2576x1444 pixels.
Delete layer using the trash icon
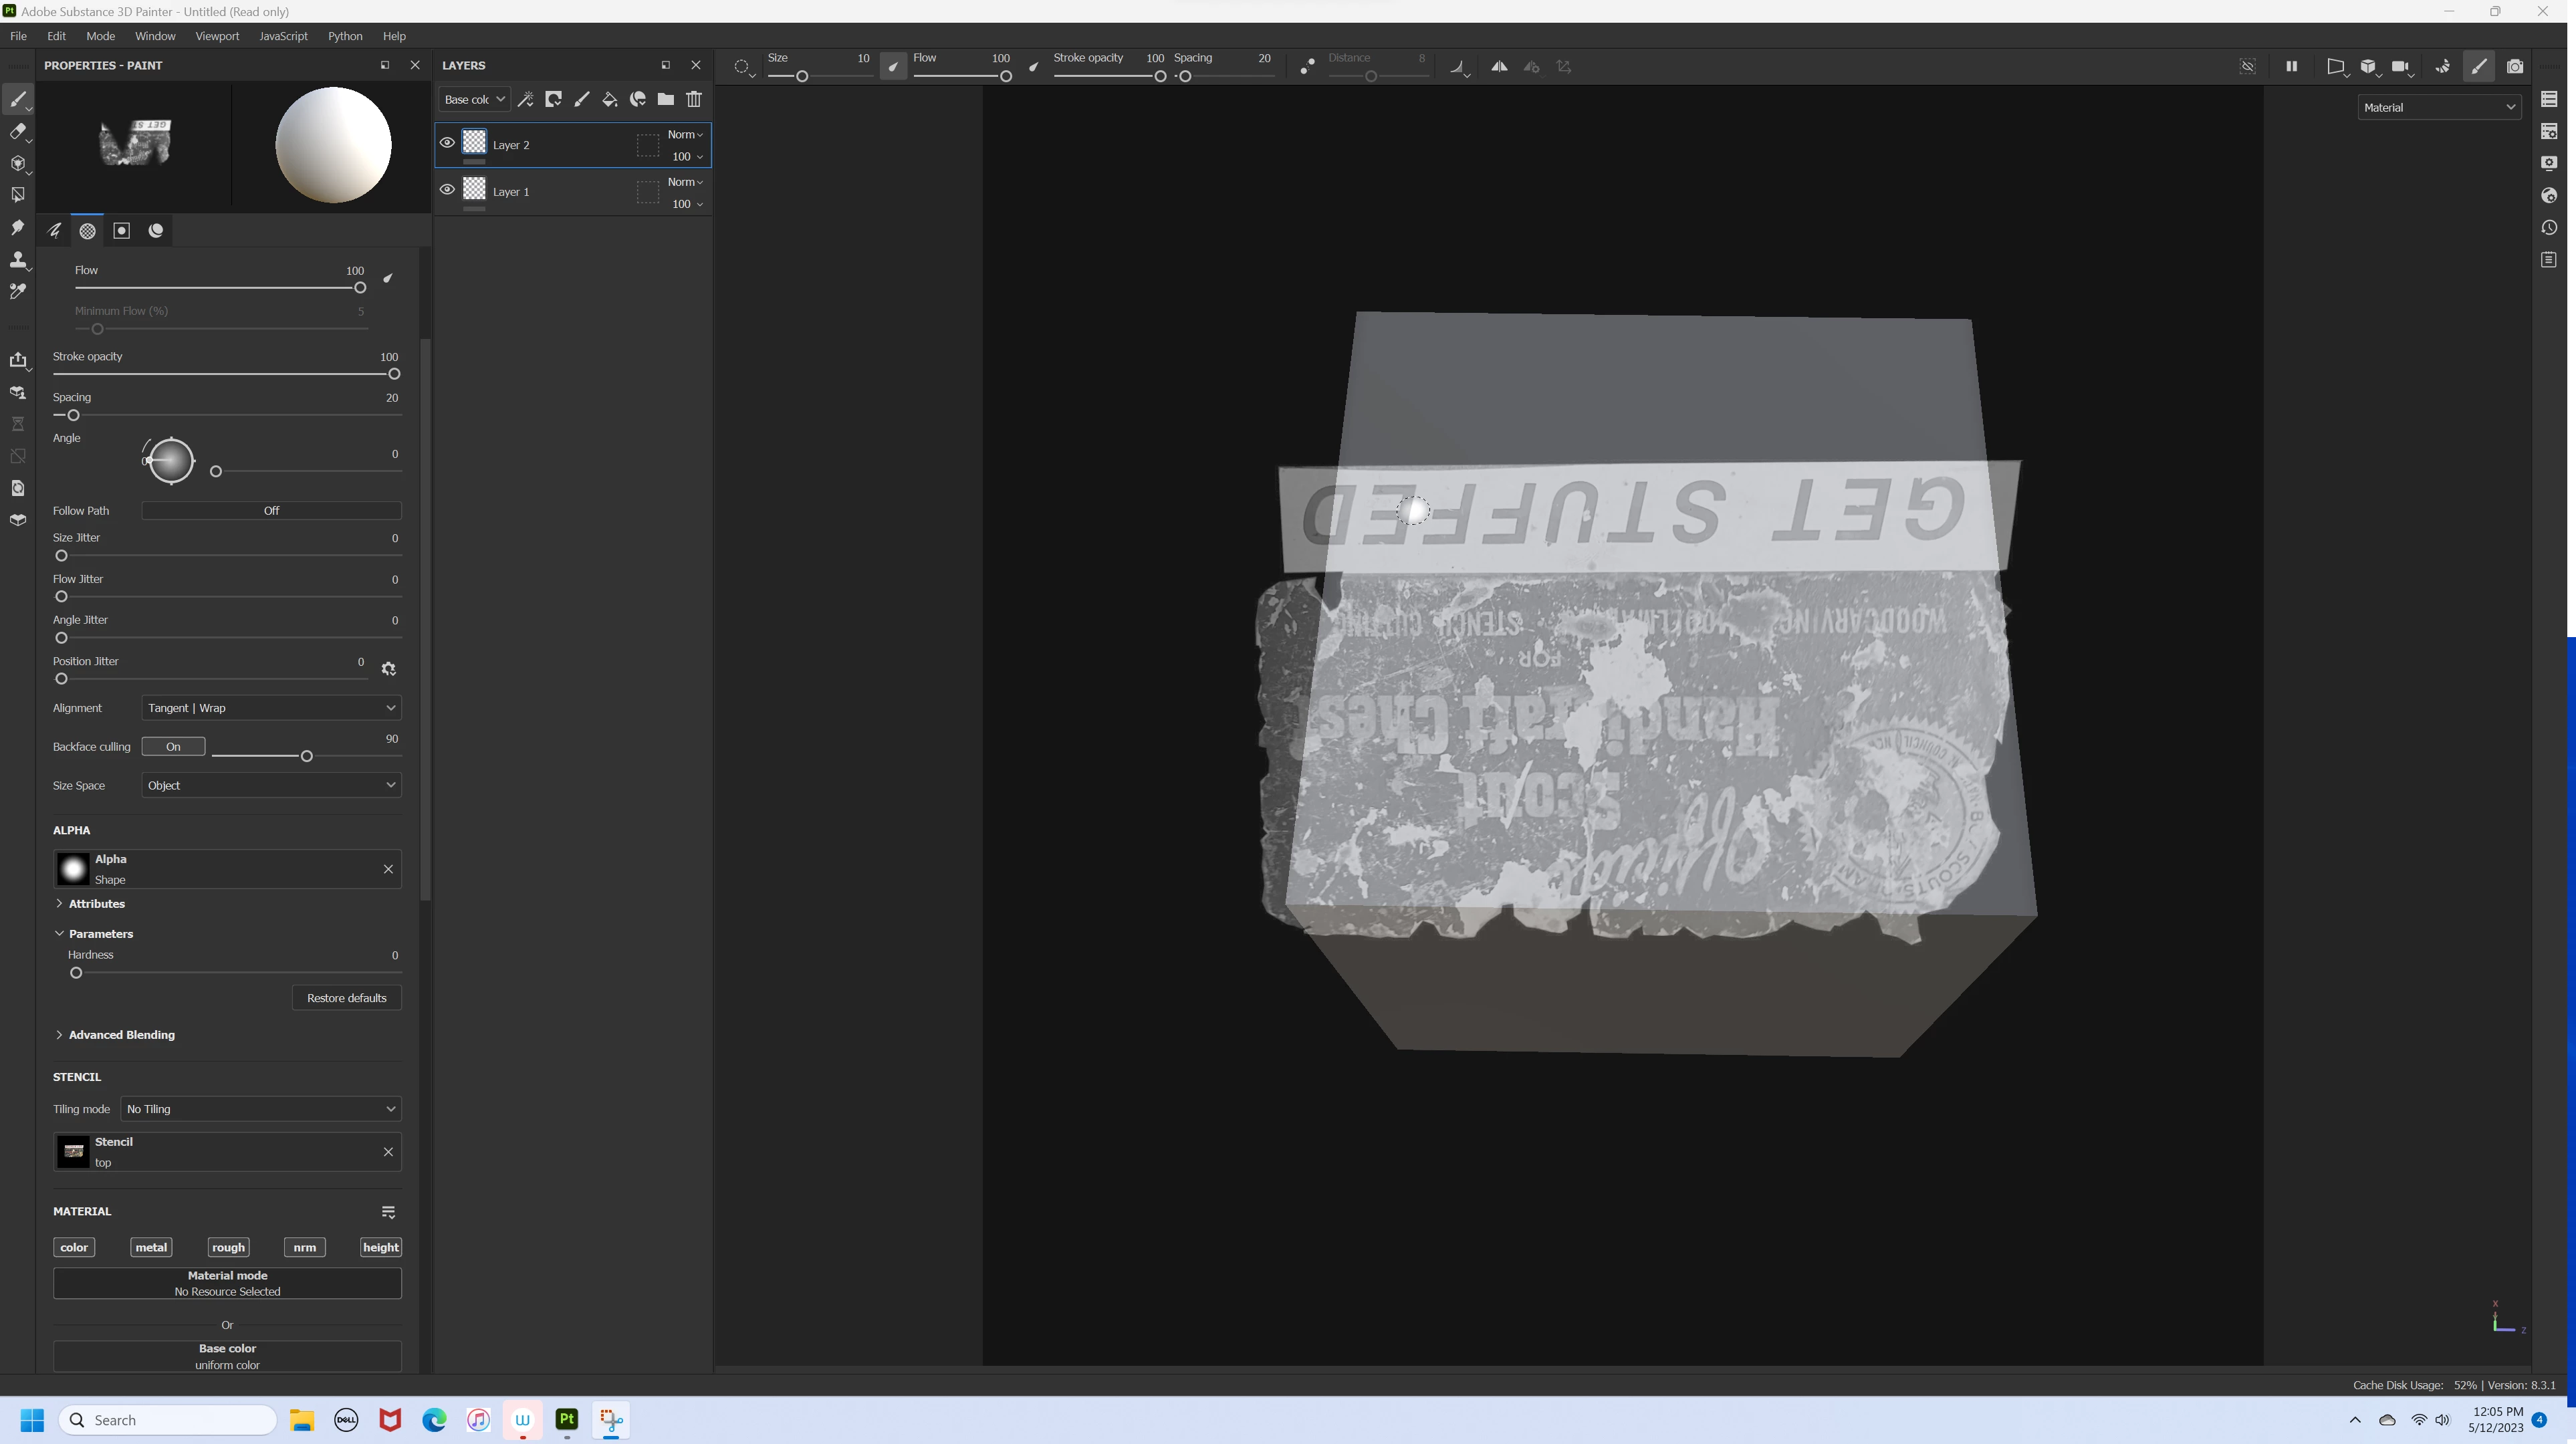pyautogui.click(x=694, y=99)
